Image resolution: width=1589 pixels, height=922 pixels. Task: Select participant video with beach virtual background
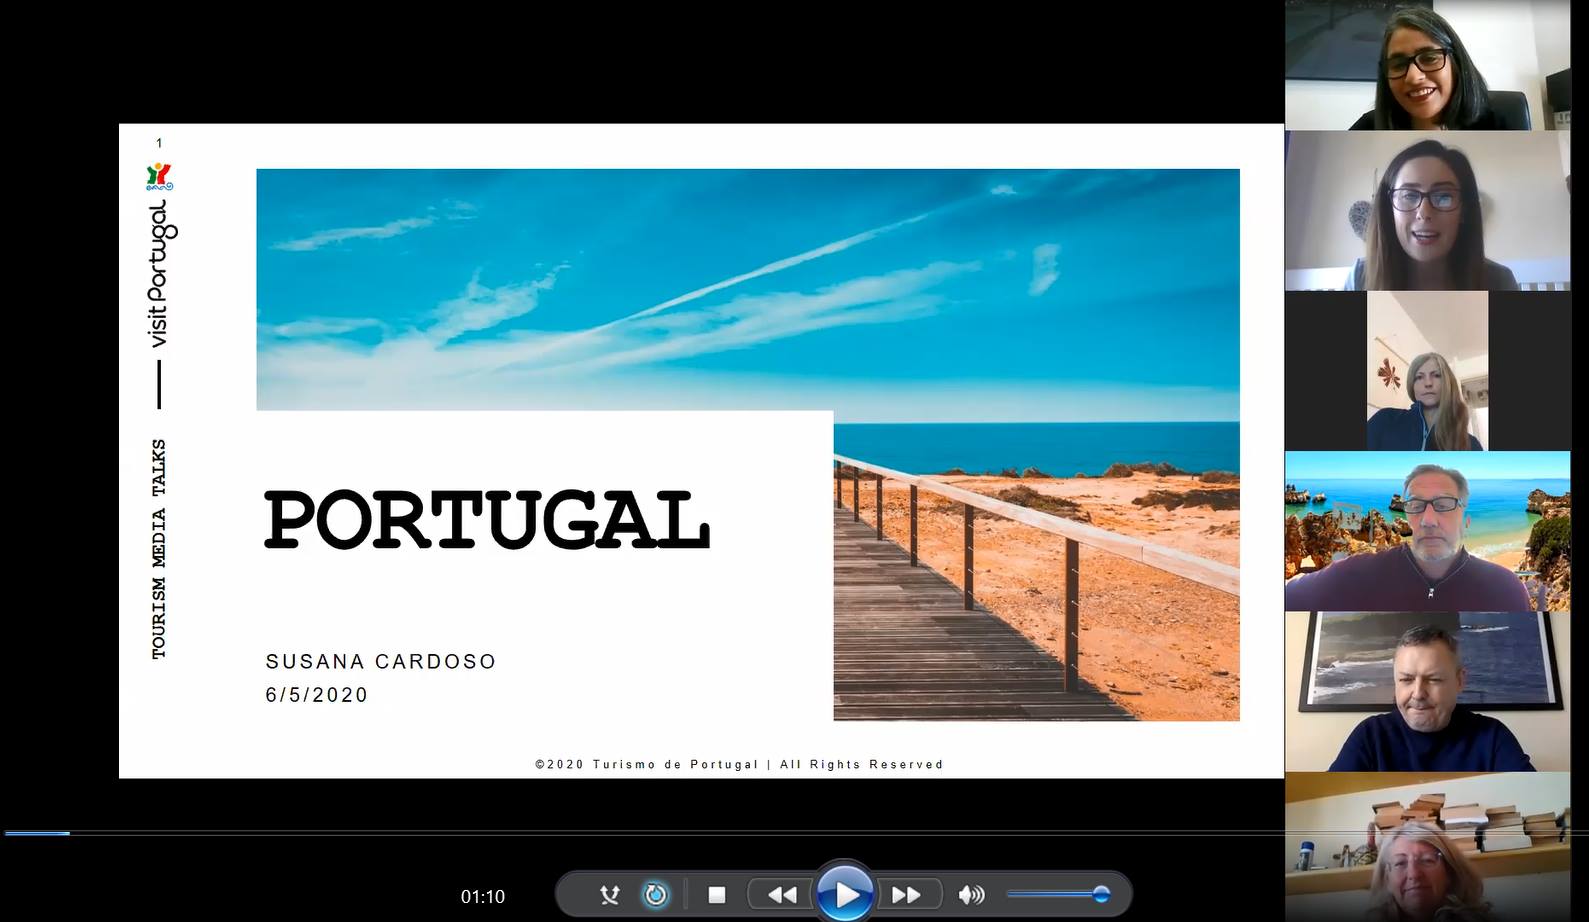click(x=1427, y=531)
